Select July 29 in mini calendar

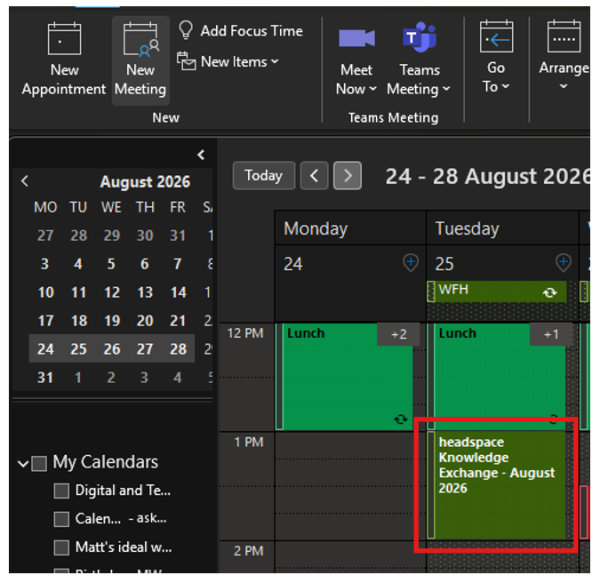[x=112, y=235]
